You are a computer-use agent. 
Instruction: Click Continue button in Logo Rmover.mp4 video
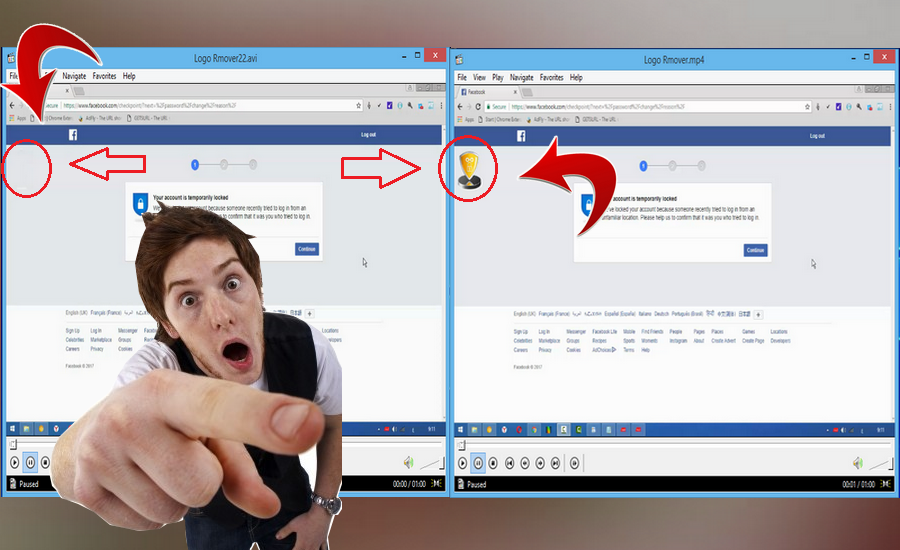(755, 250)
